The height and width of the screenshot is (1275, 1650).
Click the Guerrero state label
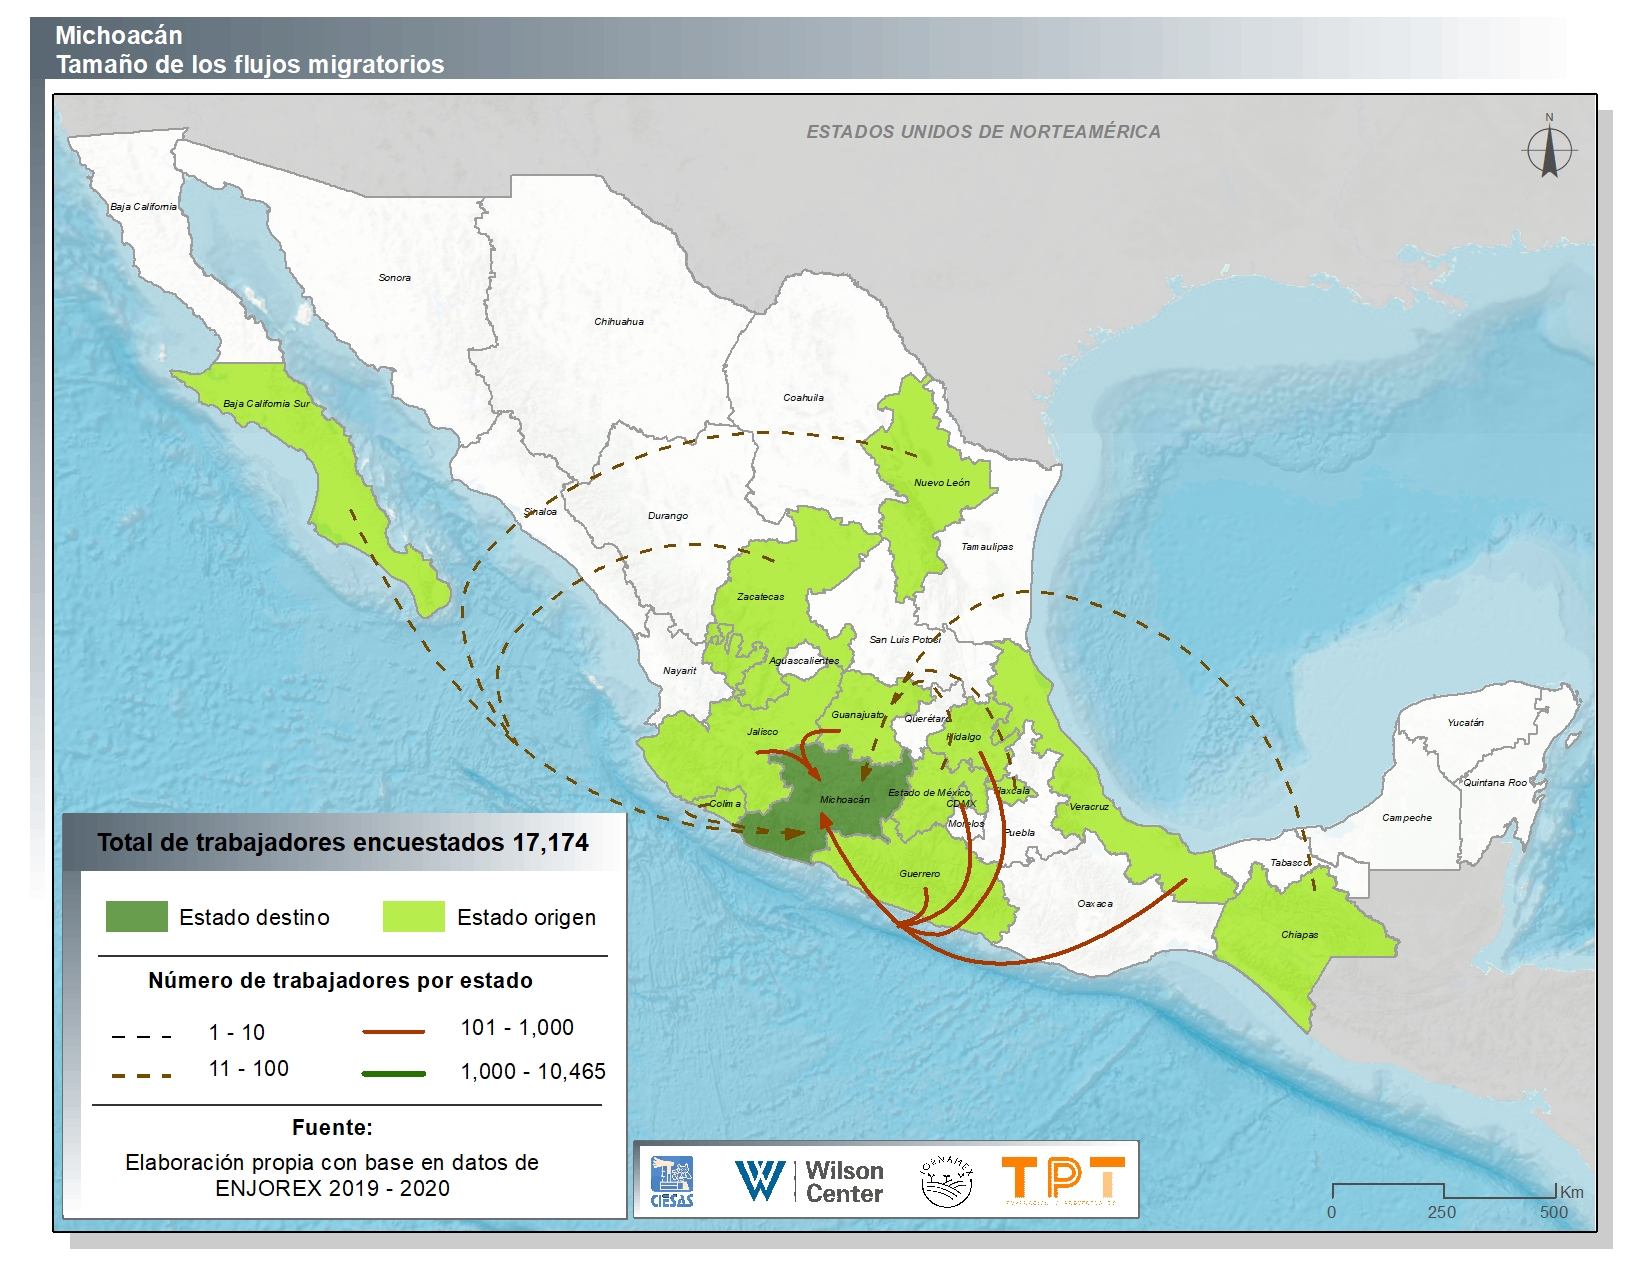(x=919, y=874)
